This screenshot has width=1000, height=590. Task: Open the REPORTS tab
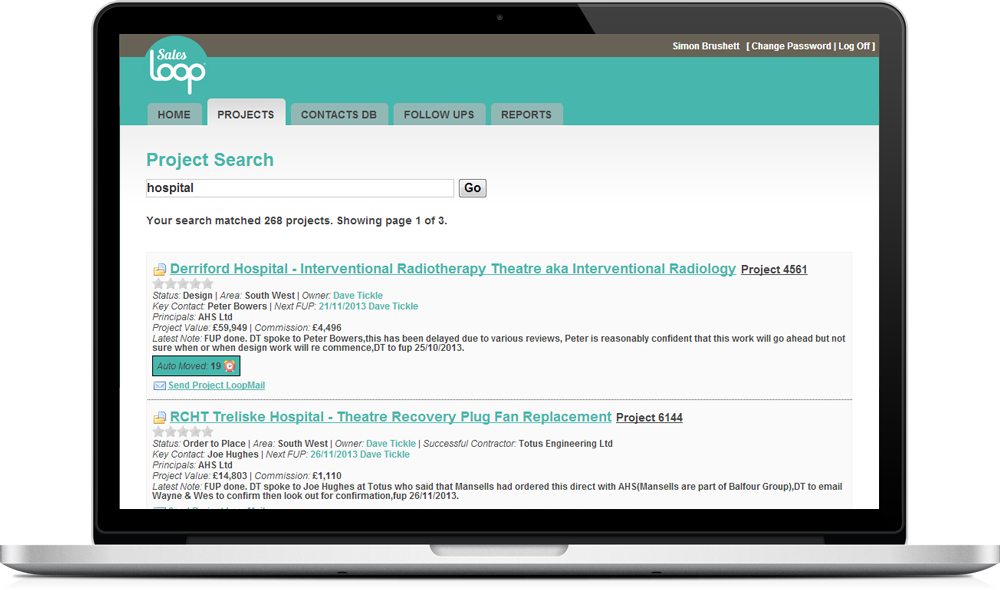pos(526,114)
